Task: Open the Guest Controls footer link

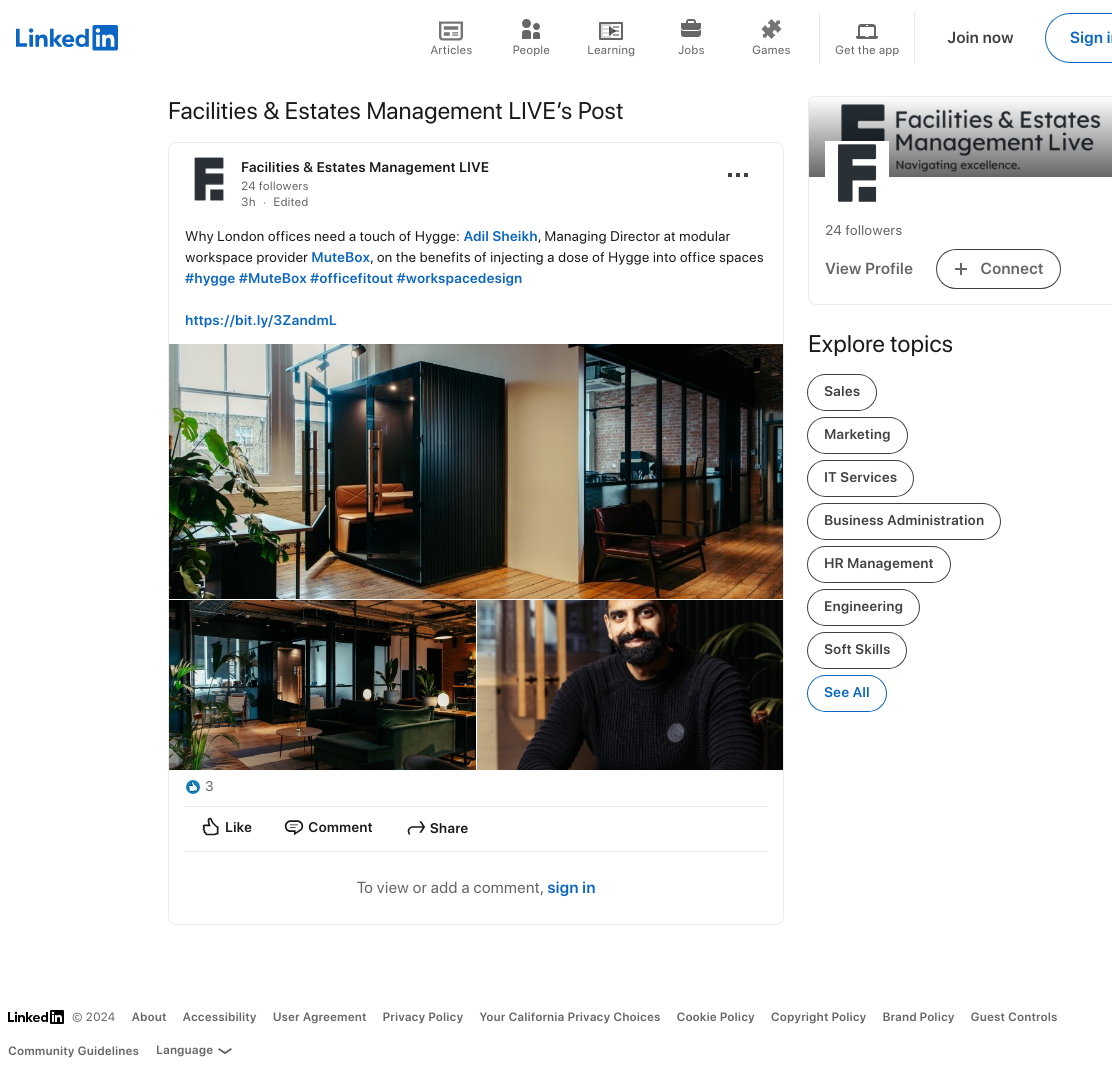Action: (1013, 1017)
